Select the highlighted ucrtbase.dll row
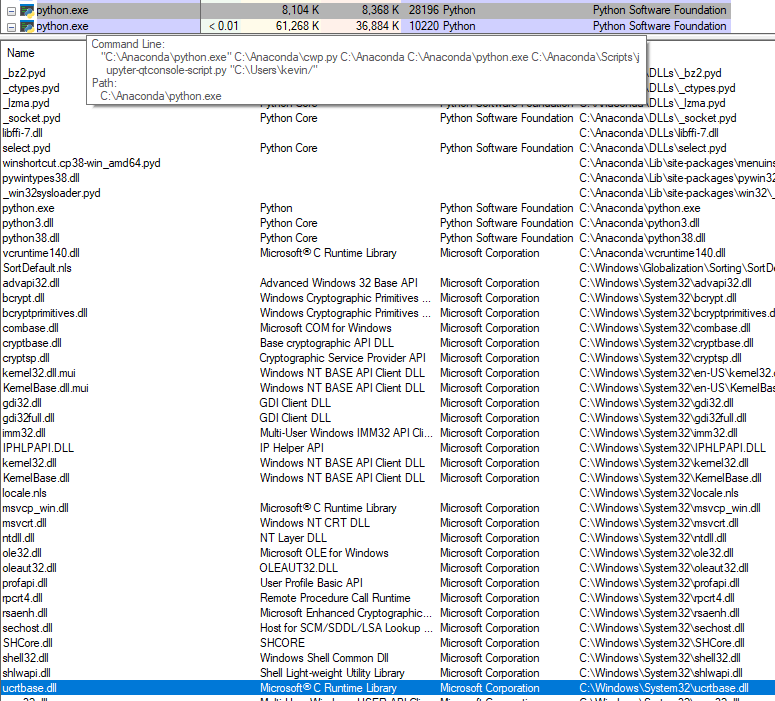This screenshot has width=775, height=701. 388,688
